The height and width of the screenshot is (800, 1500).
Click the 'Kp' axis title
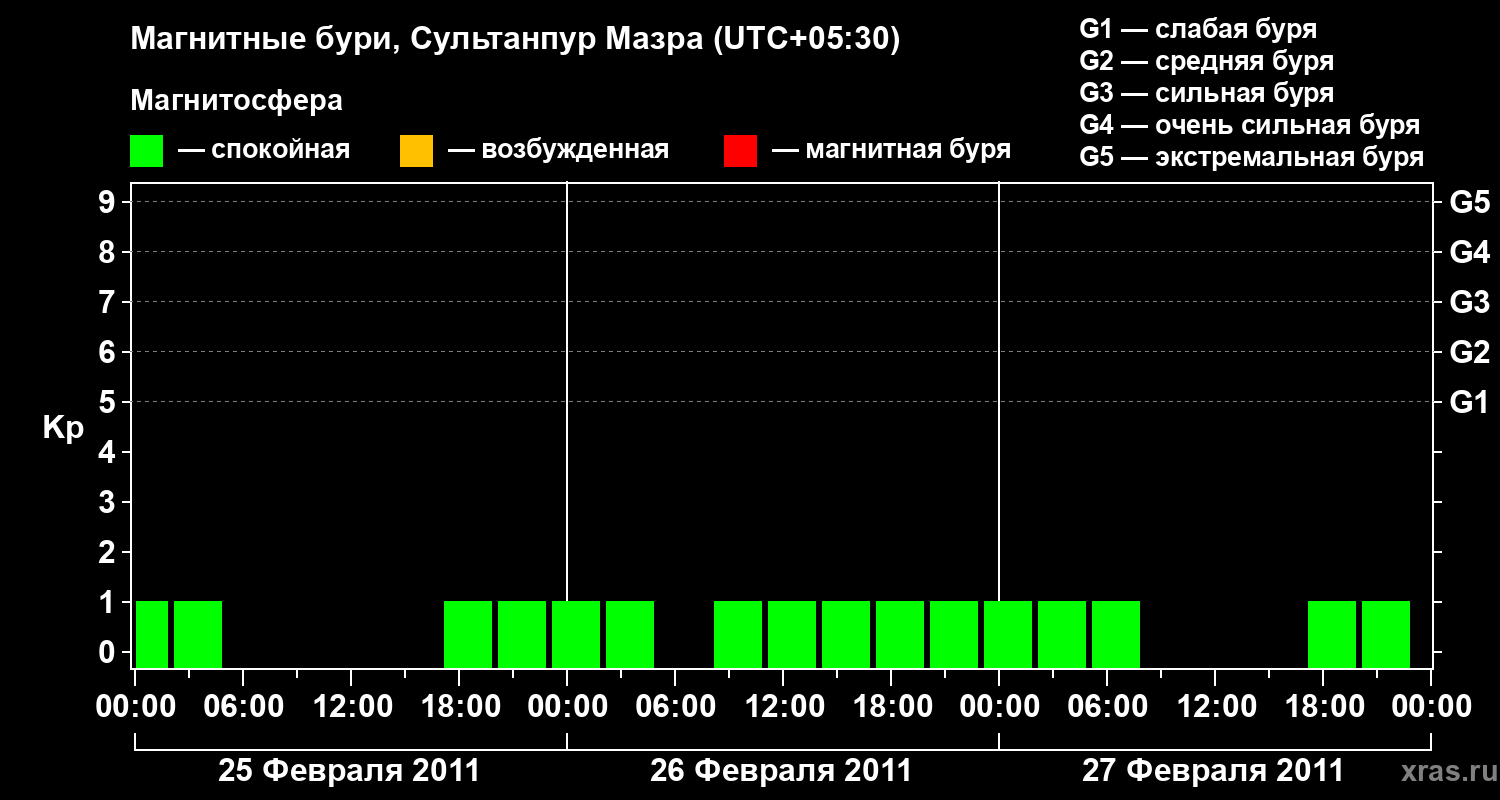63,428
